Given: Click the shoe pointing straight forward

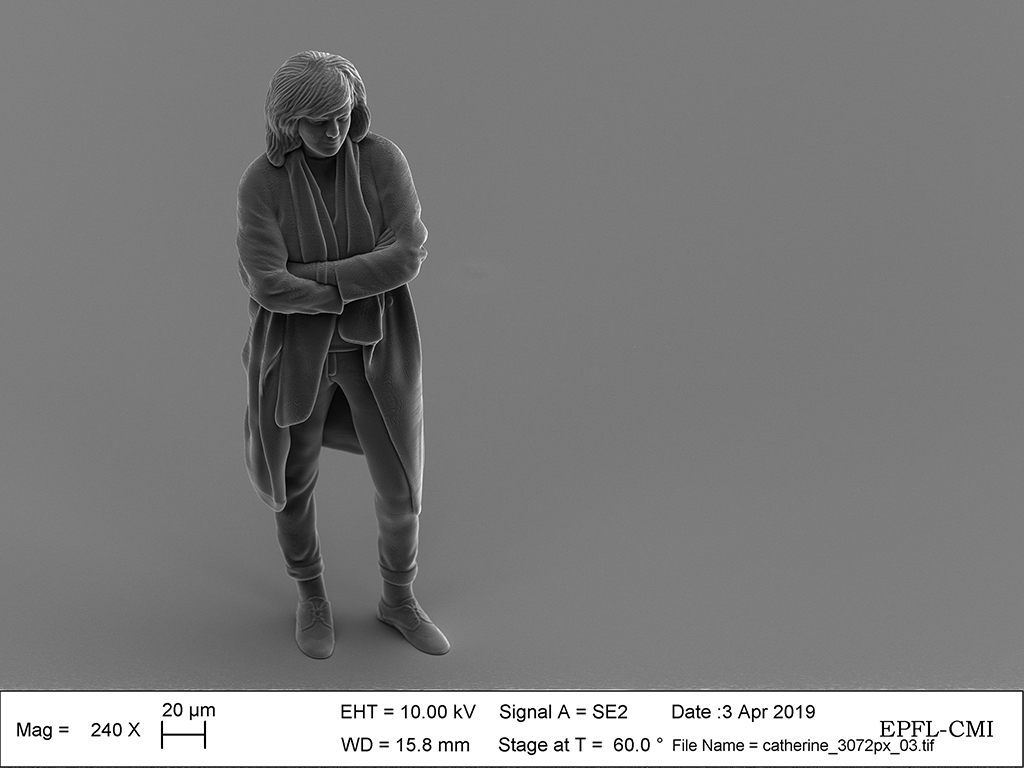Looking at the screenshot, I should click(315, 628).
